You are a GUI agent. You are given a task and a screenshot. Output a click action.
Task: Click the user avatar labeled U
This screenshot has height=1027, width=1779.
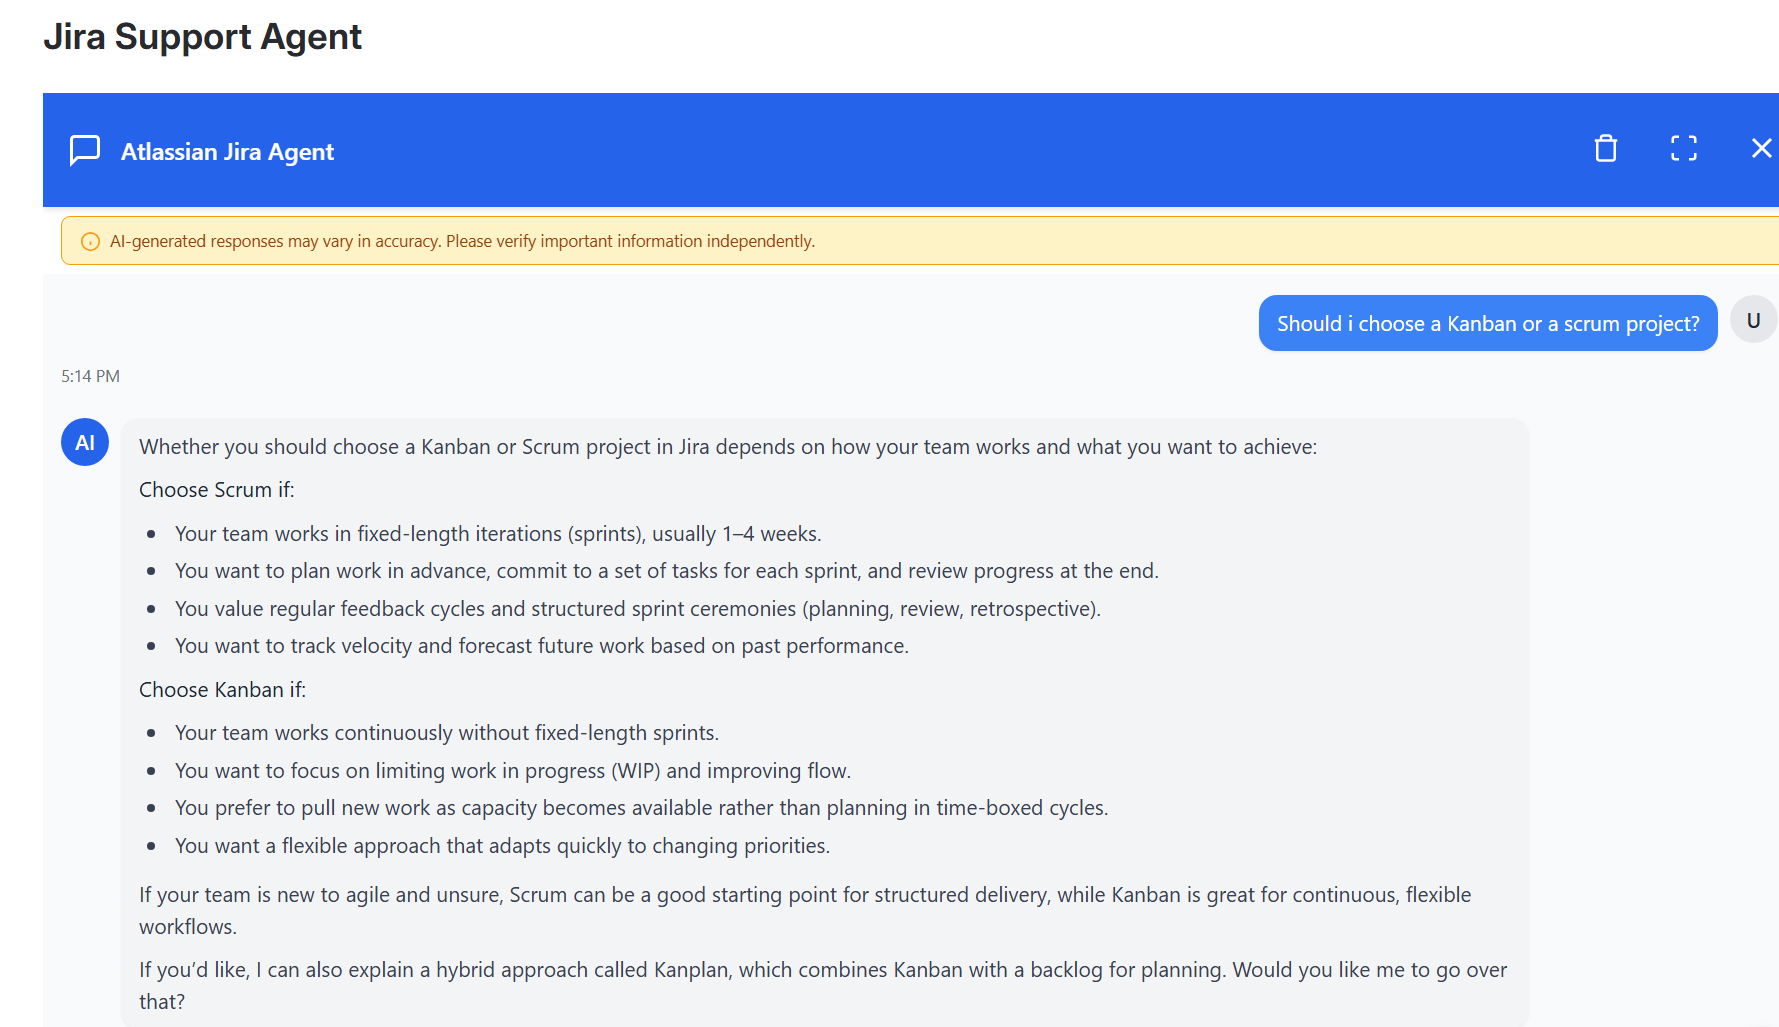point(1752,321)
